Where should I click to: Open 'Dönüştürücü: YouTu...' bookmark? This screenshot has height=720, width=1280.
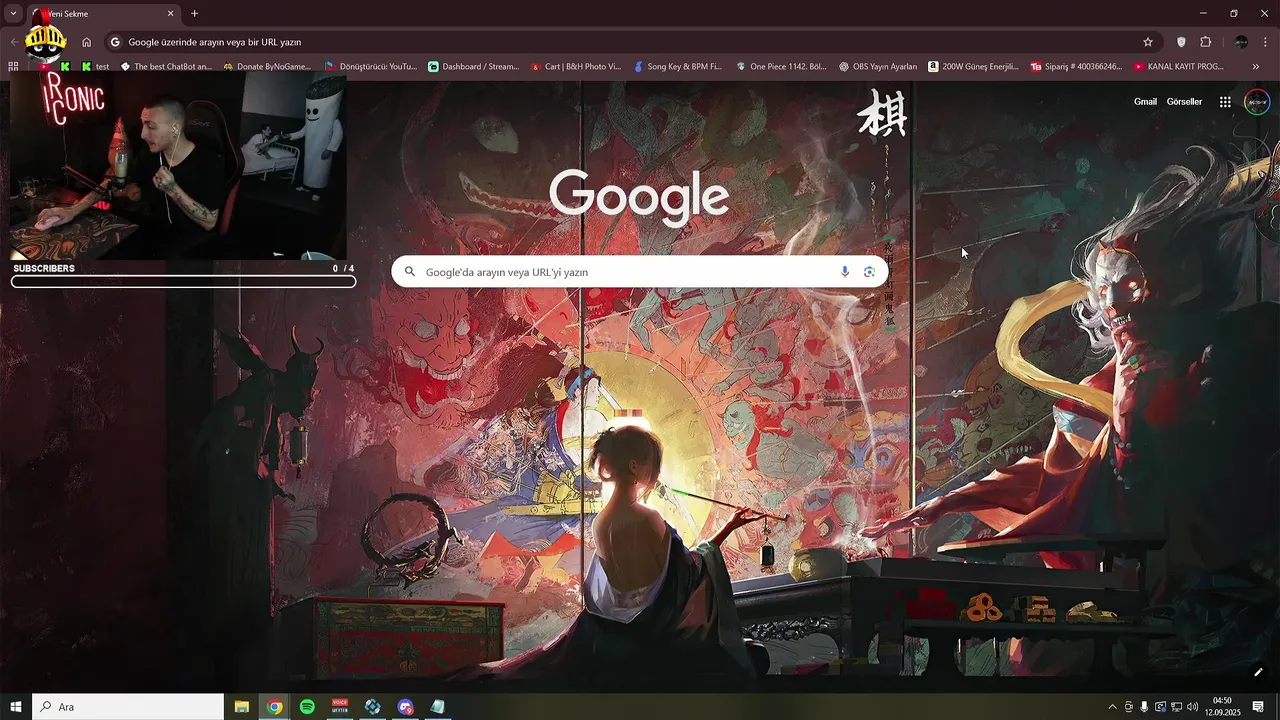pyautogui.click(x=371, y=66)
